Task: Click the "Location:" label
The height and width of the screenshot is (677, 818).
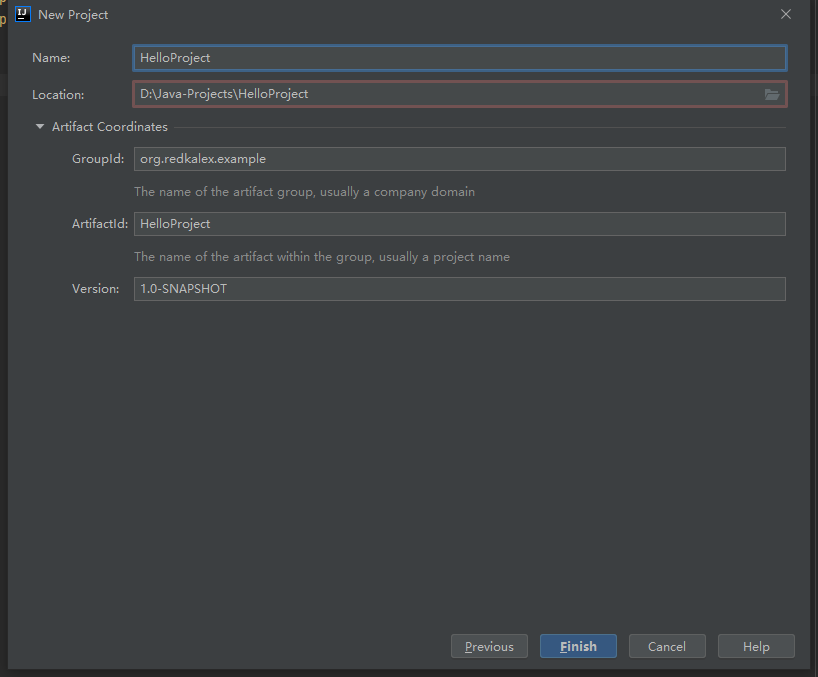Action: pyautogui.click(x=58, y=95)
